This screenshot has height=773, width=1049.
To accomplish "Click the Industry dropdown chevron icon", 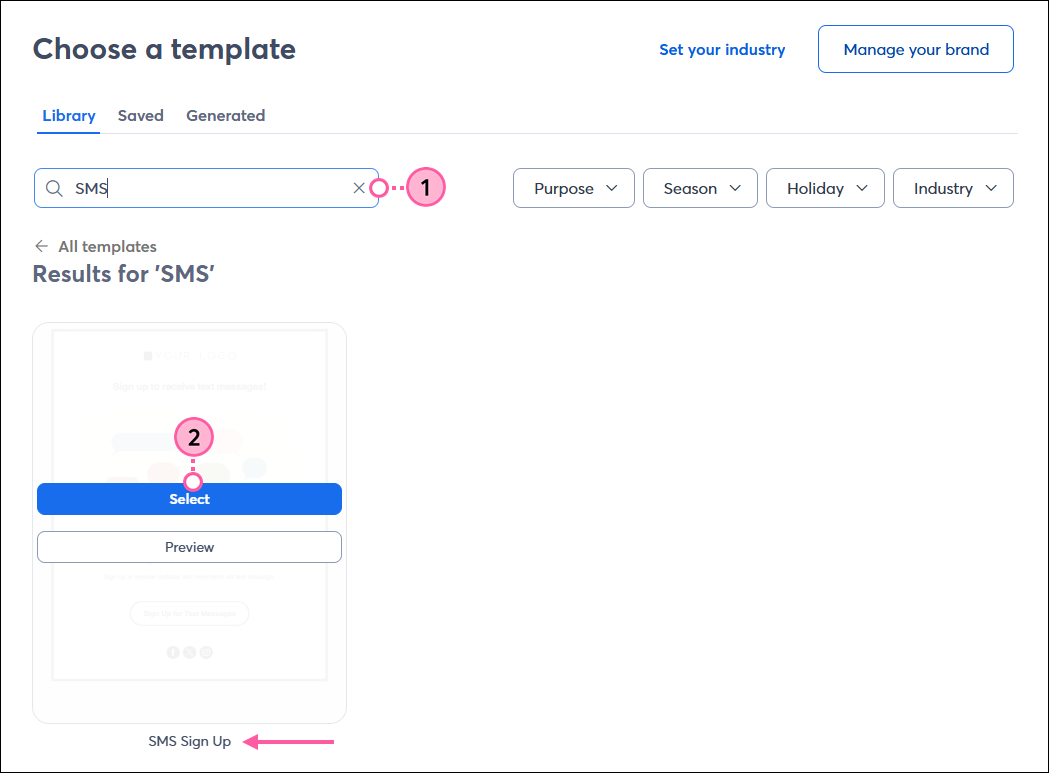I will tap(990, 188).
